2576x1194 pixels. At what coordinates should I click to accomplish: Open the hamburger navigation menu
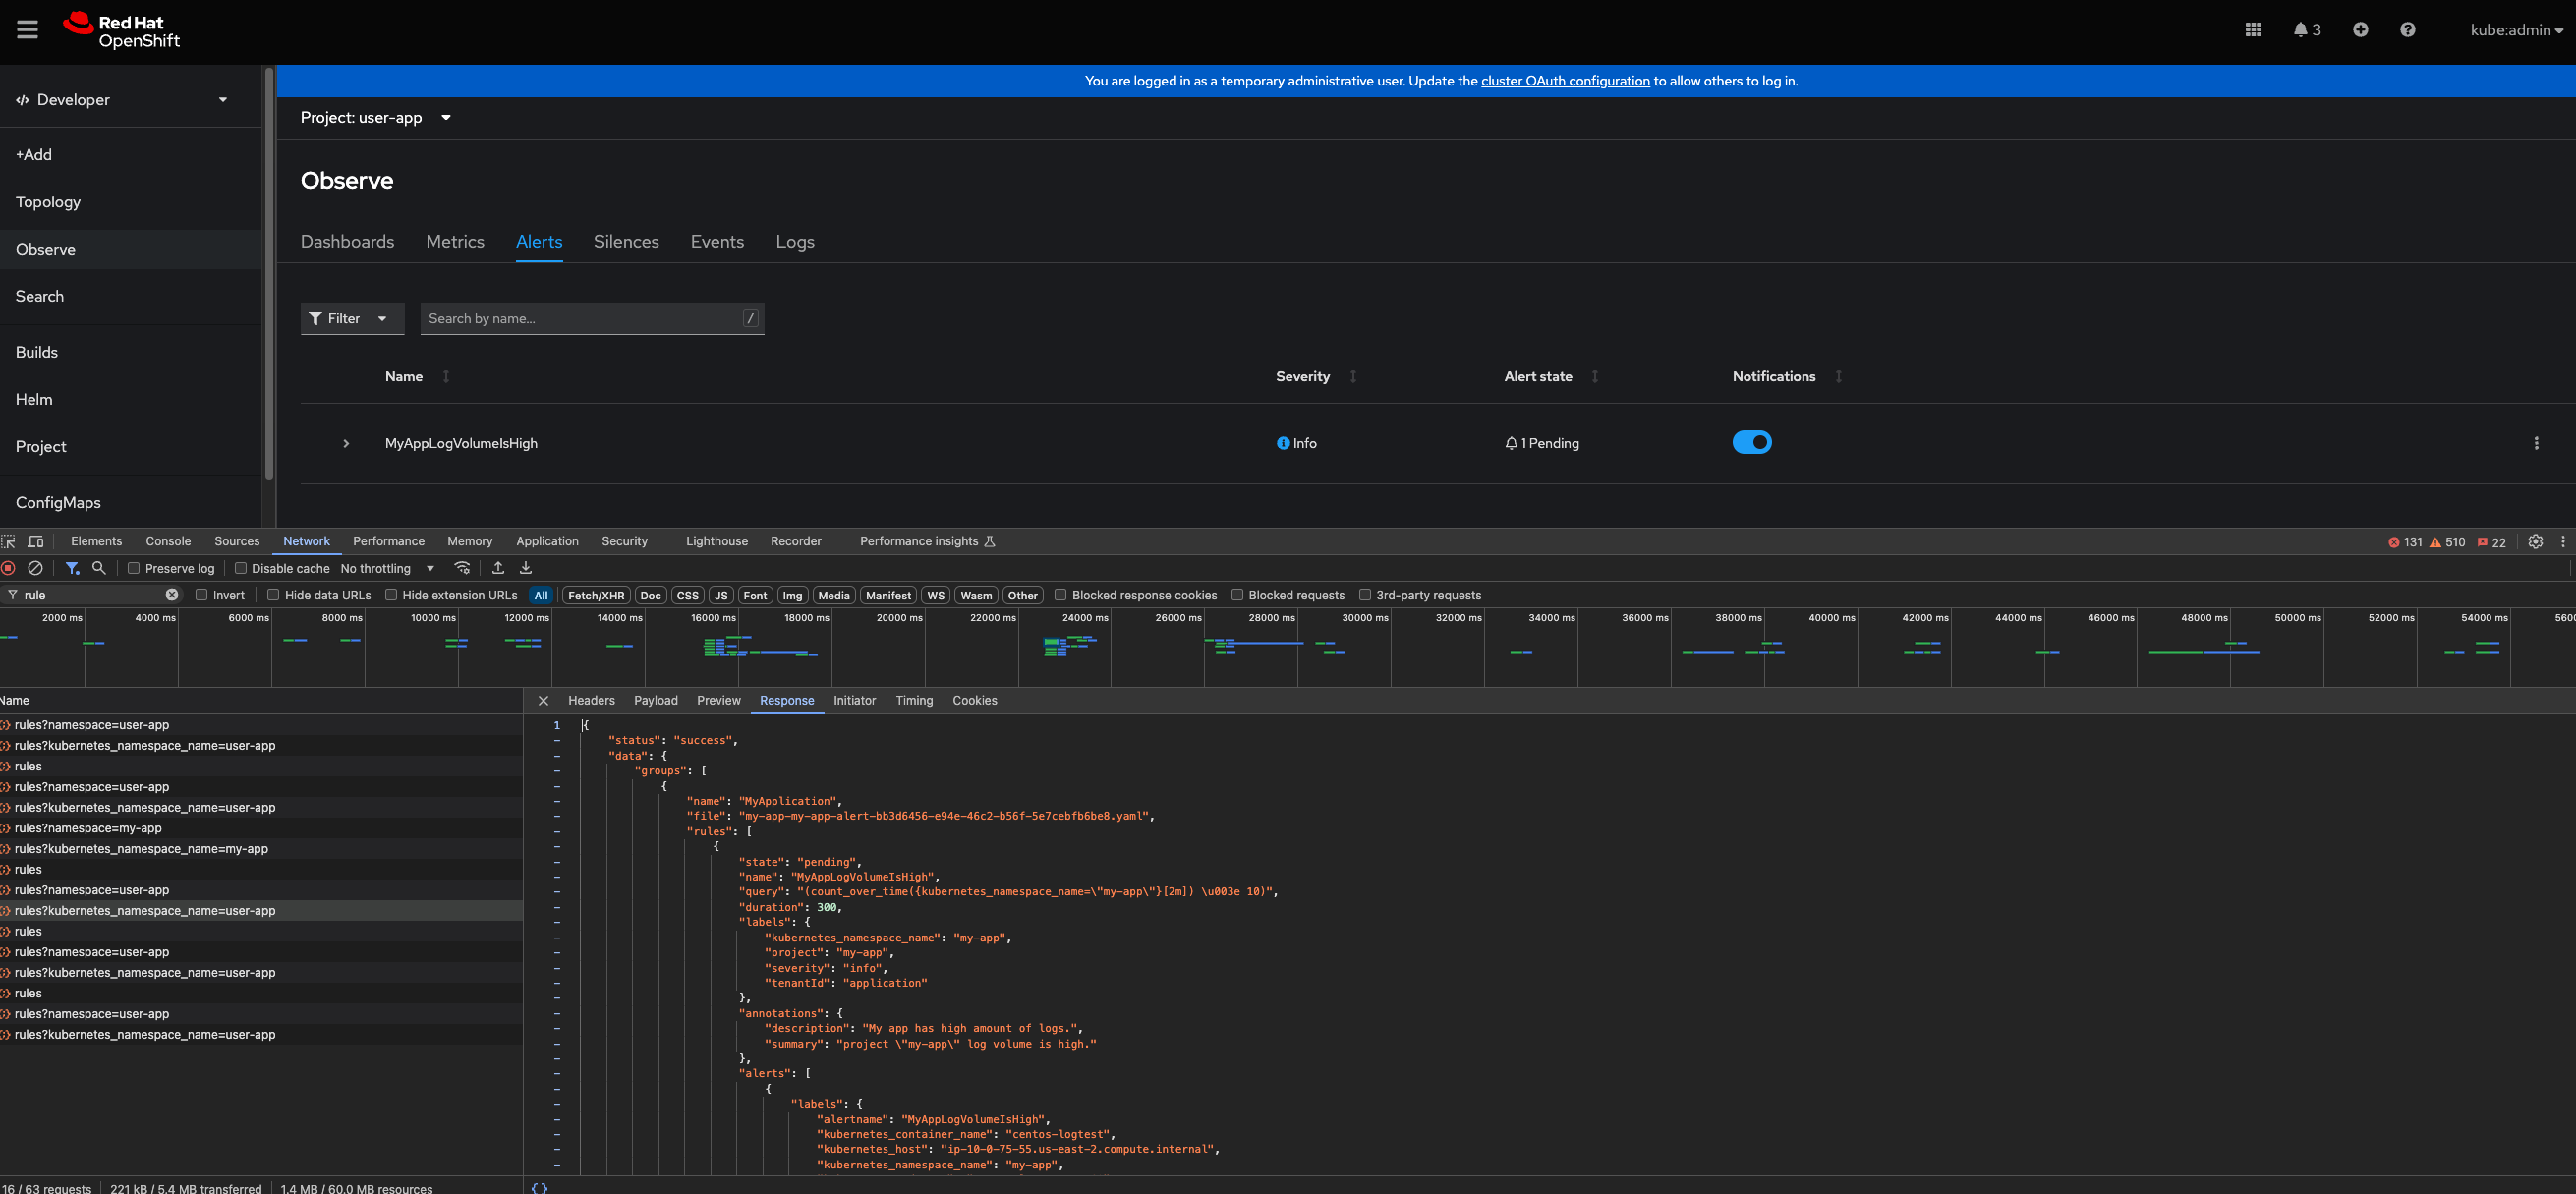pos(27,30)
